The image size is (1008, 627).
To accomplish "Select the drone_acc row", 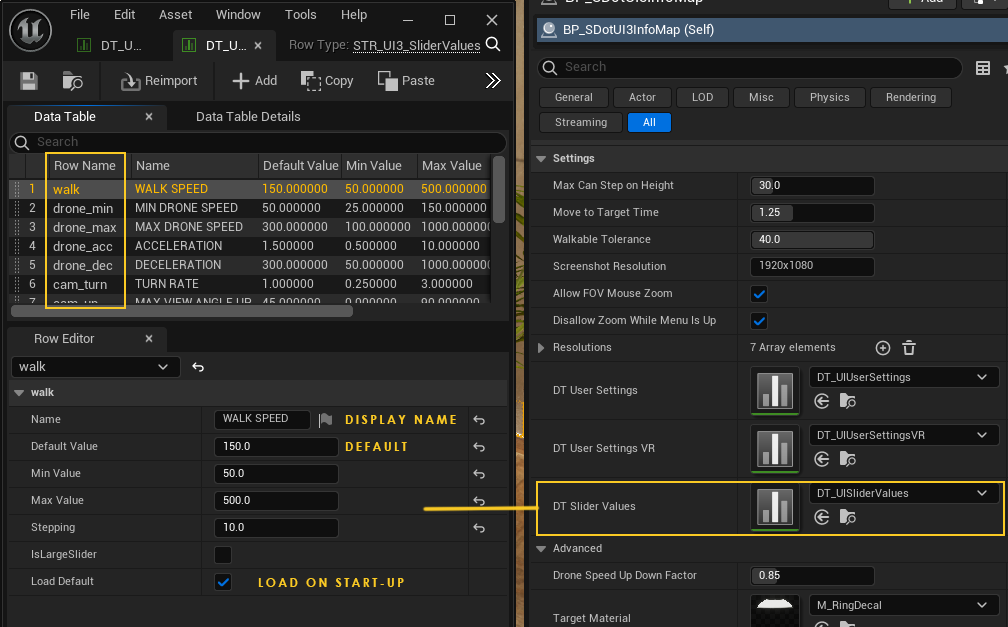I will coord(249,246).
